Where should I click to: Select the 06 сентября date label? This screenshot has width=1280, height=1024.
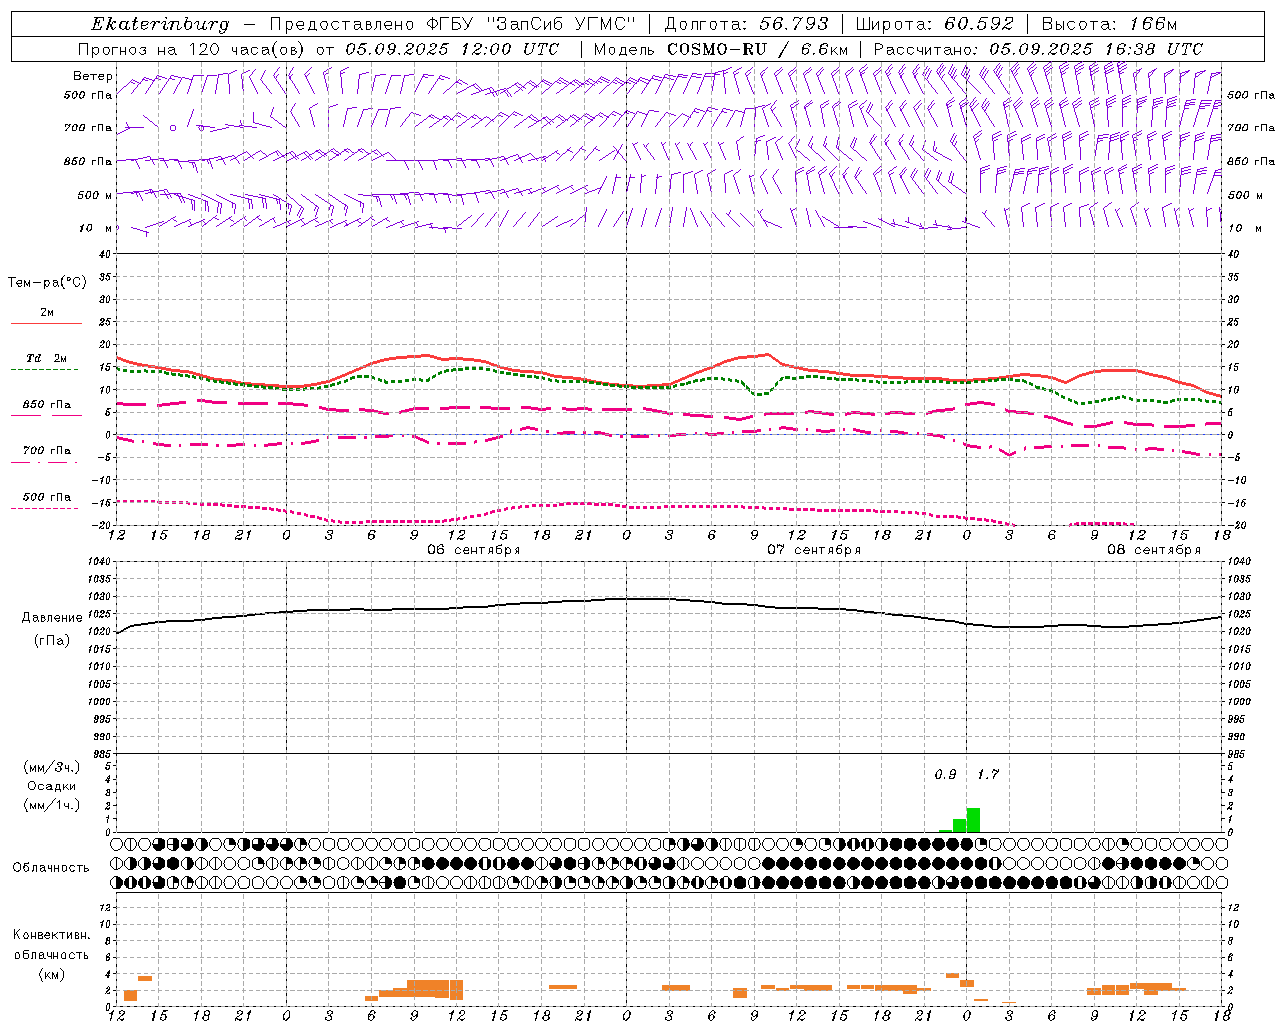click(474, 550)
